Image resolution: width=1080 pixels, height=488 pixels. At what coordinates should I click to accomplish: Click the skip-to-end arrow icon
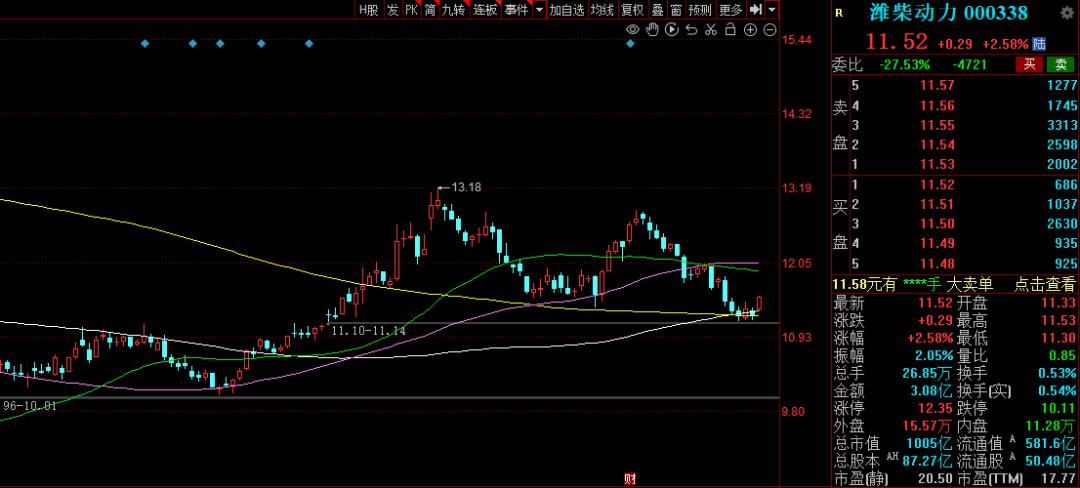(x=755, y=10)
